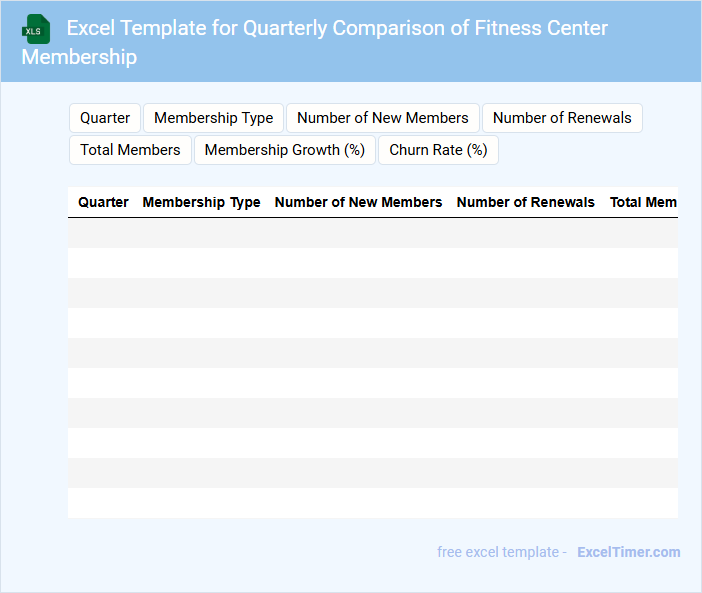702x593 pixels.
Task: Click the second empty table row
Action: [372, 263]
